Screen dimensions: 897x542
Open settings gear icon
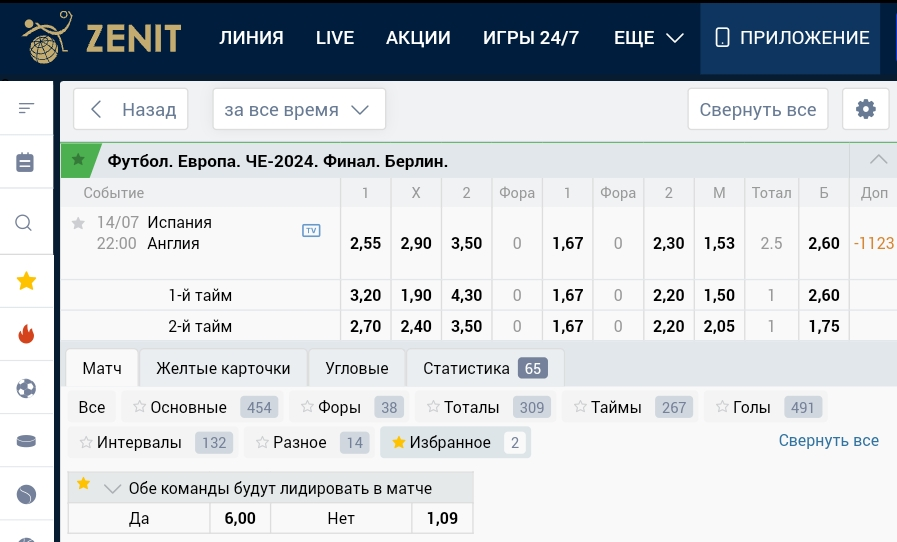(x=866, y=109)
